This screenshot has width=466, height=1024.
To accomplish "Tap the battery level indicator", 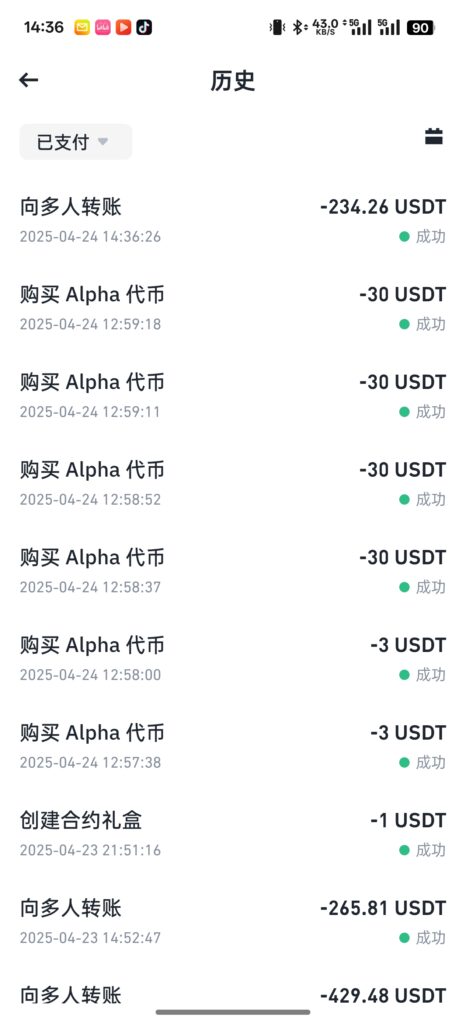I will [421, 27].
